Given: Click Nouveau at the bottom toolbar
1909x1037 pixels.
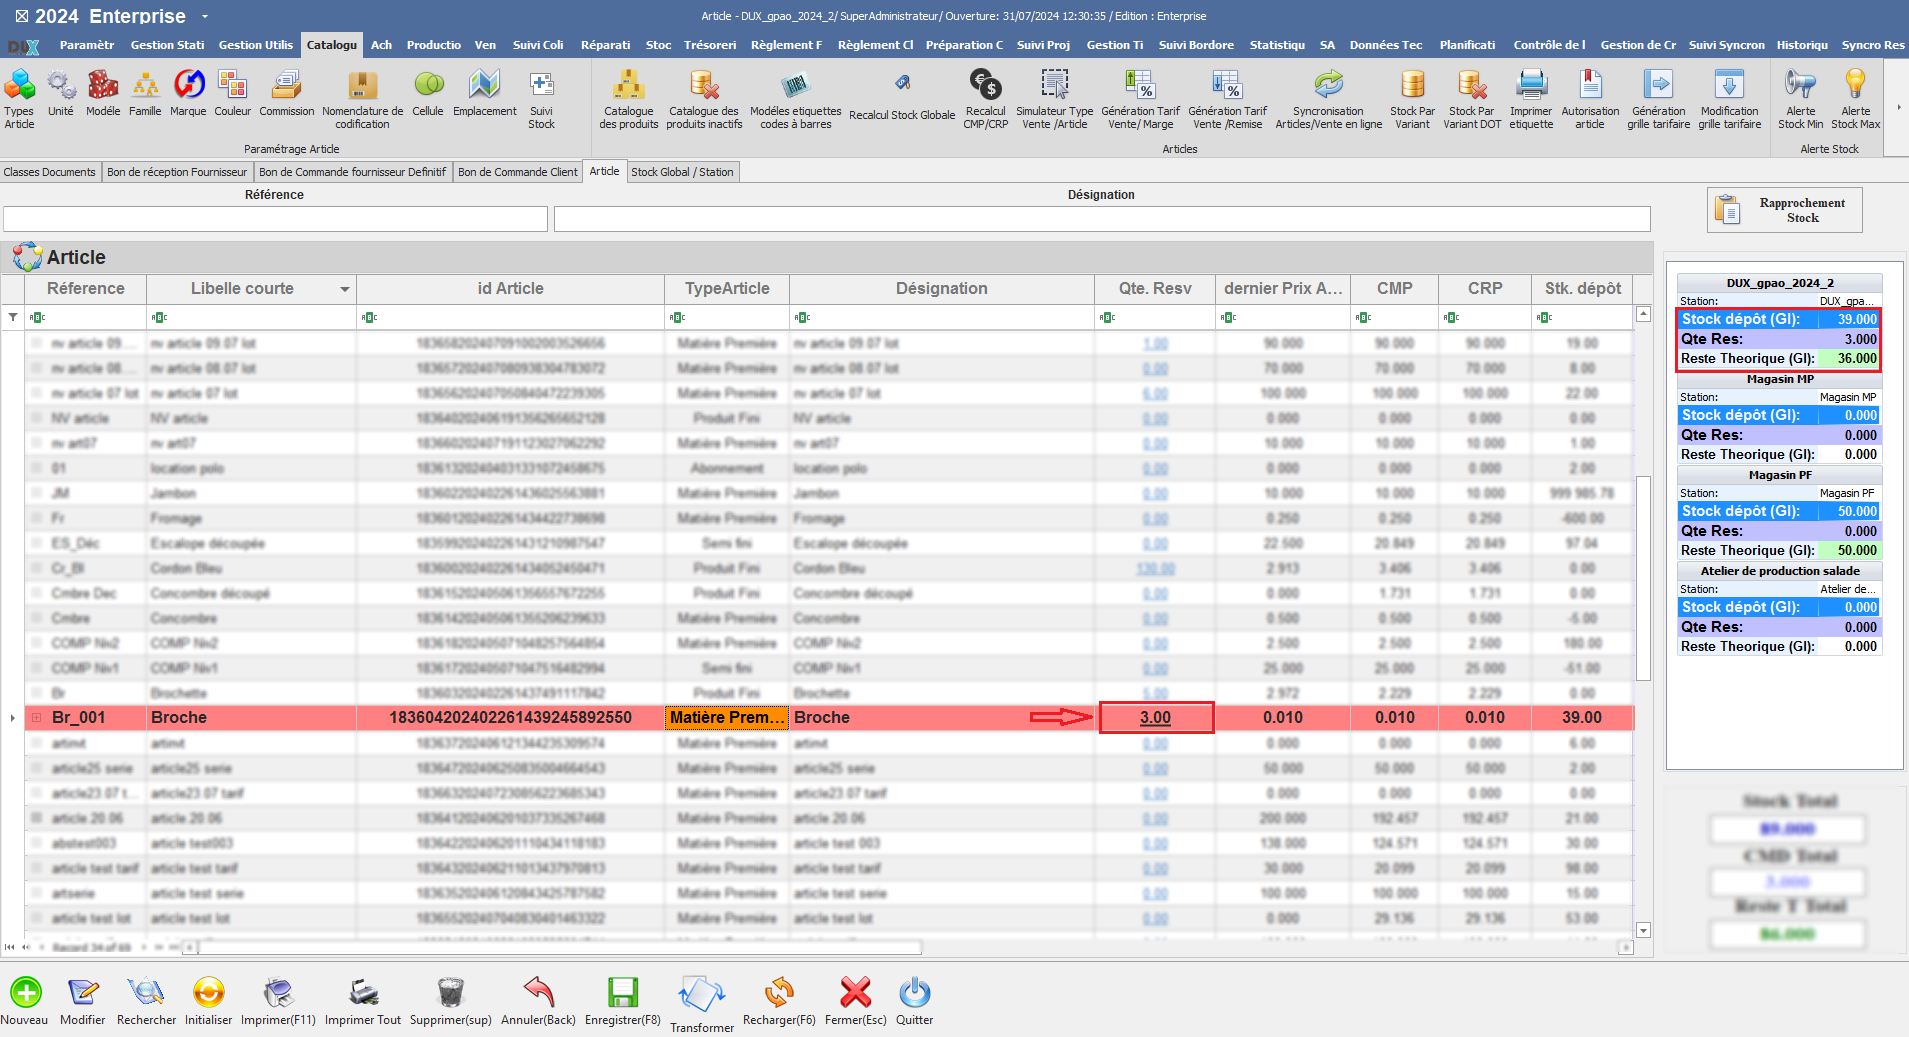Looking at the screenshot, I should click(25, 1001).
